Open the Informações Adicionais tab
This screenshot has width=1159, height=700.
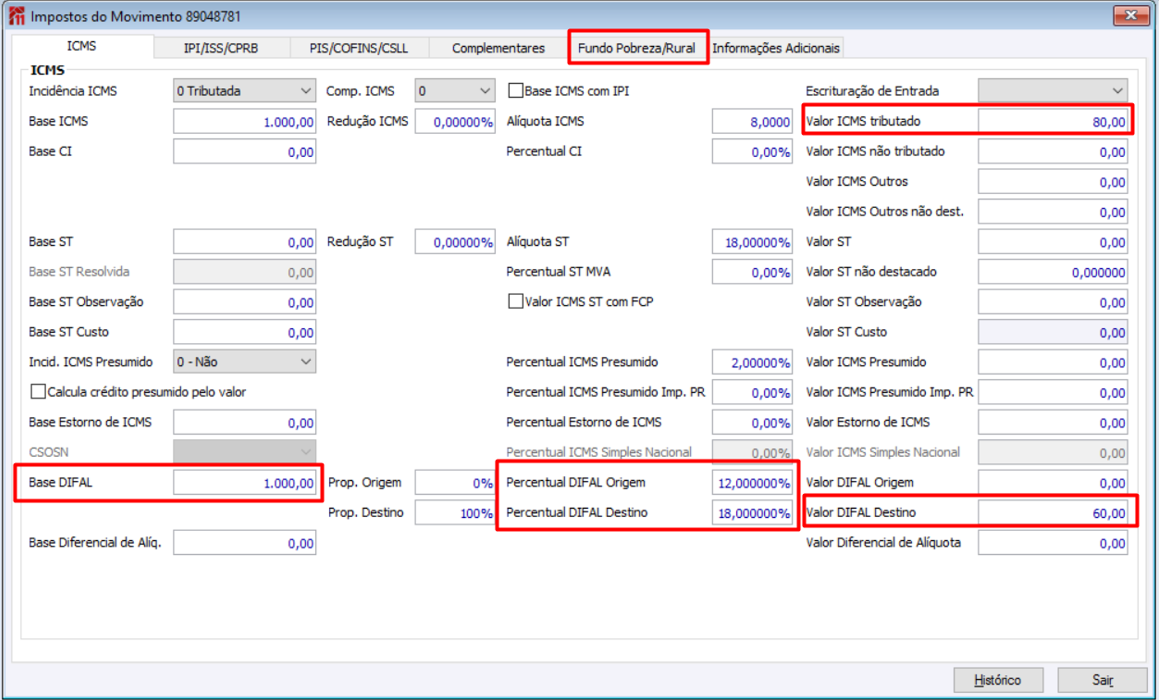(775, 48)
